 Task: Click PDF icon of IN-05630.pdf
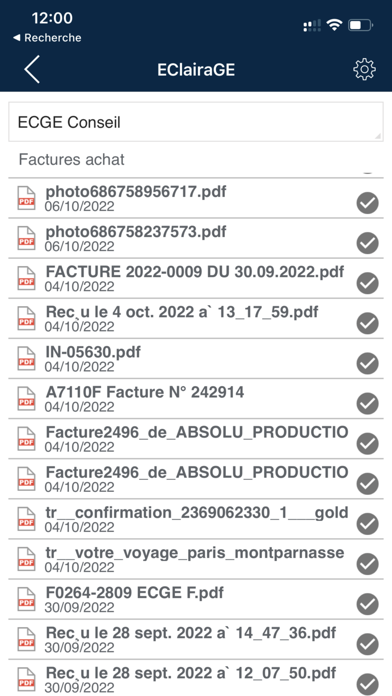pyautogui.click(x=26, y=358)
